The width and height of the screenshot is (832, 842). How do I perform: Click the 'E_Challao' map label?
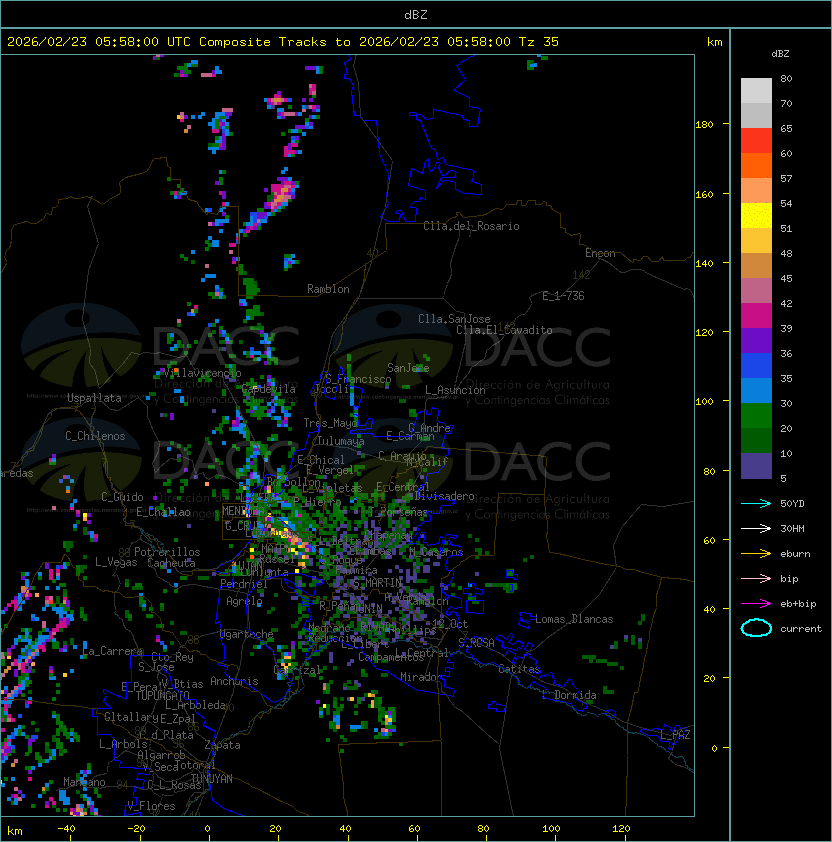[163, 512]
